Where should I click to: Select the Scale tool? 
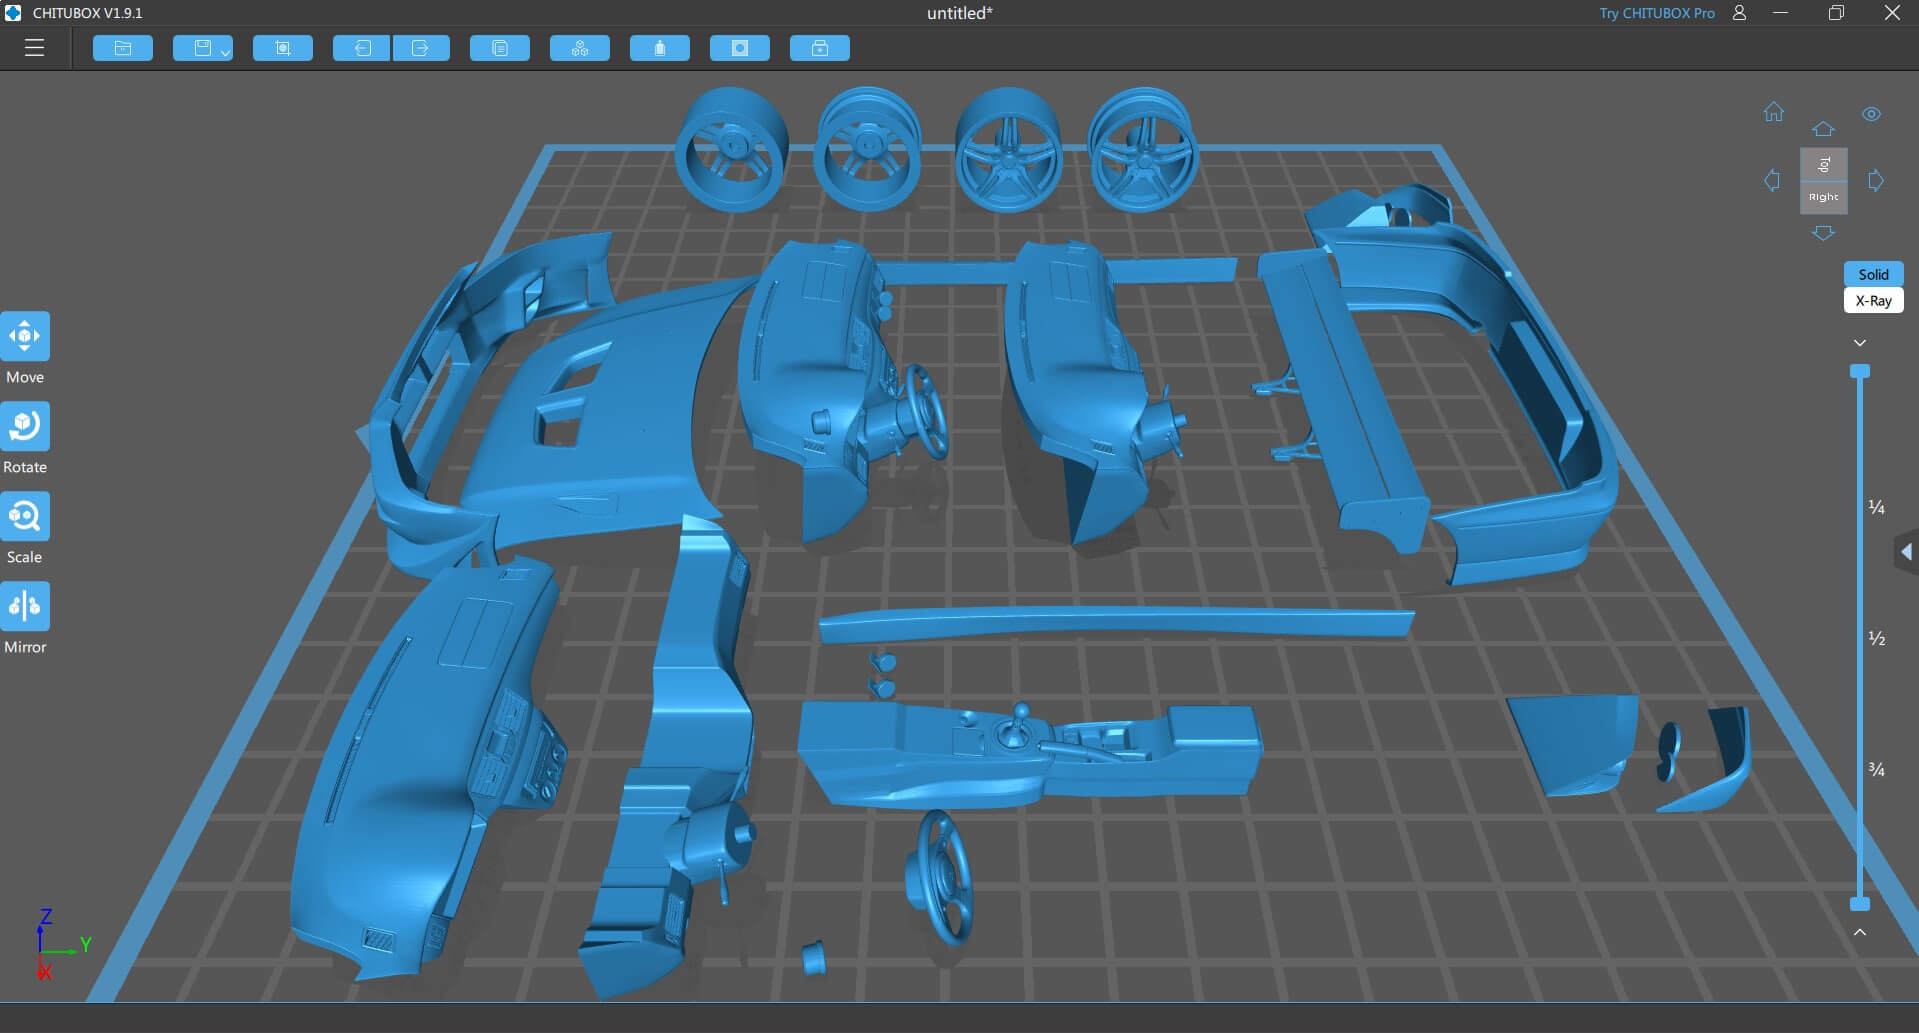25,517
